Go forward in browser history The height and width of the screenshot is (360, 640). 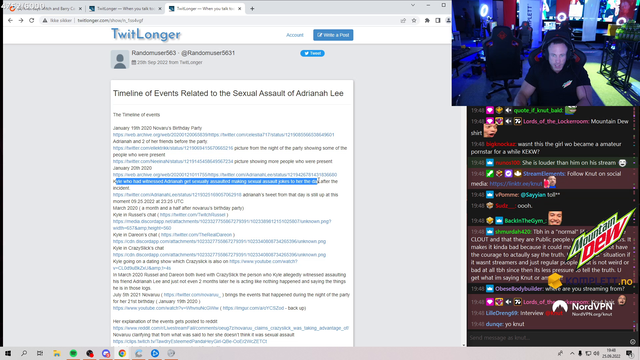click(21, 20)
